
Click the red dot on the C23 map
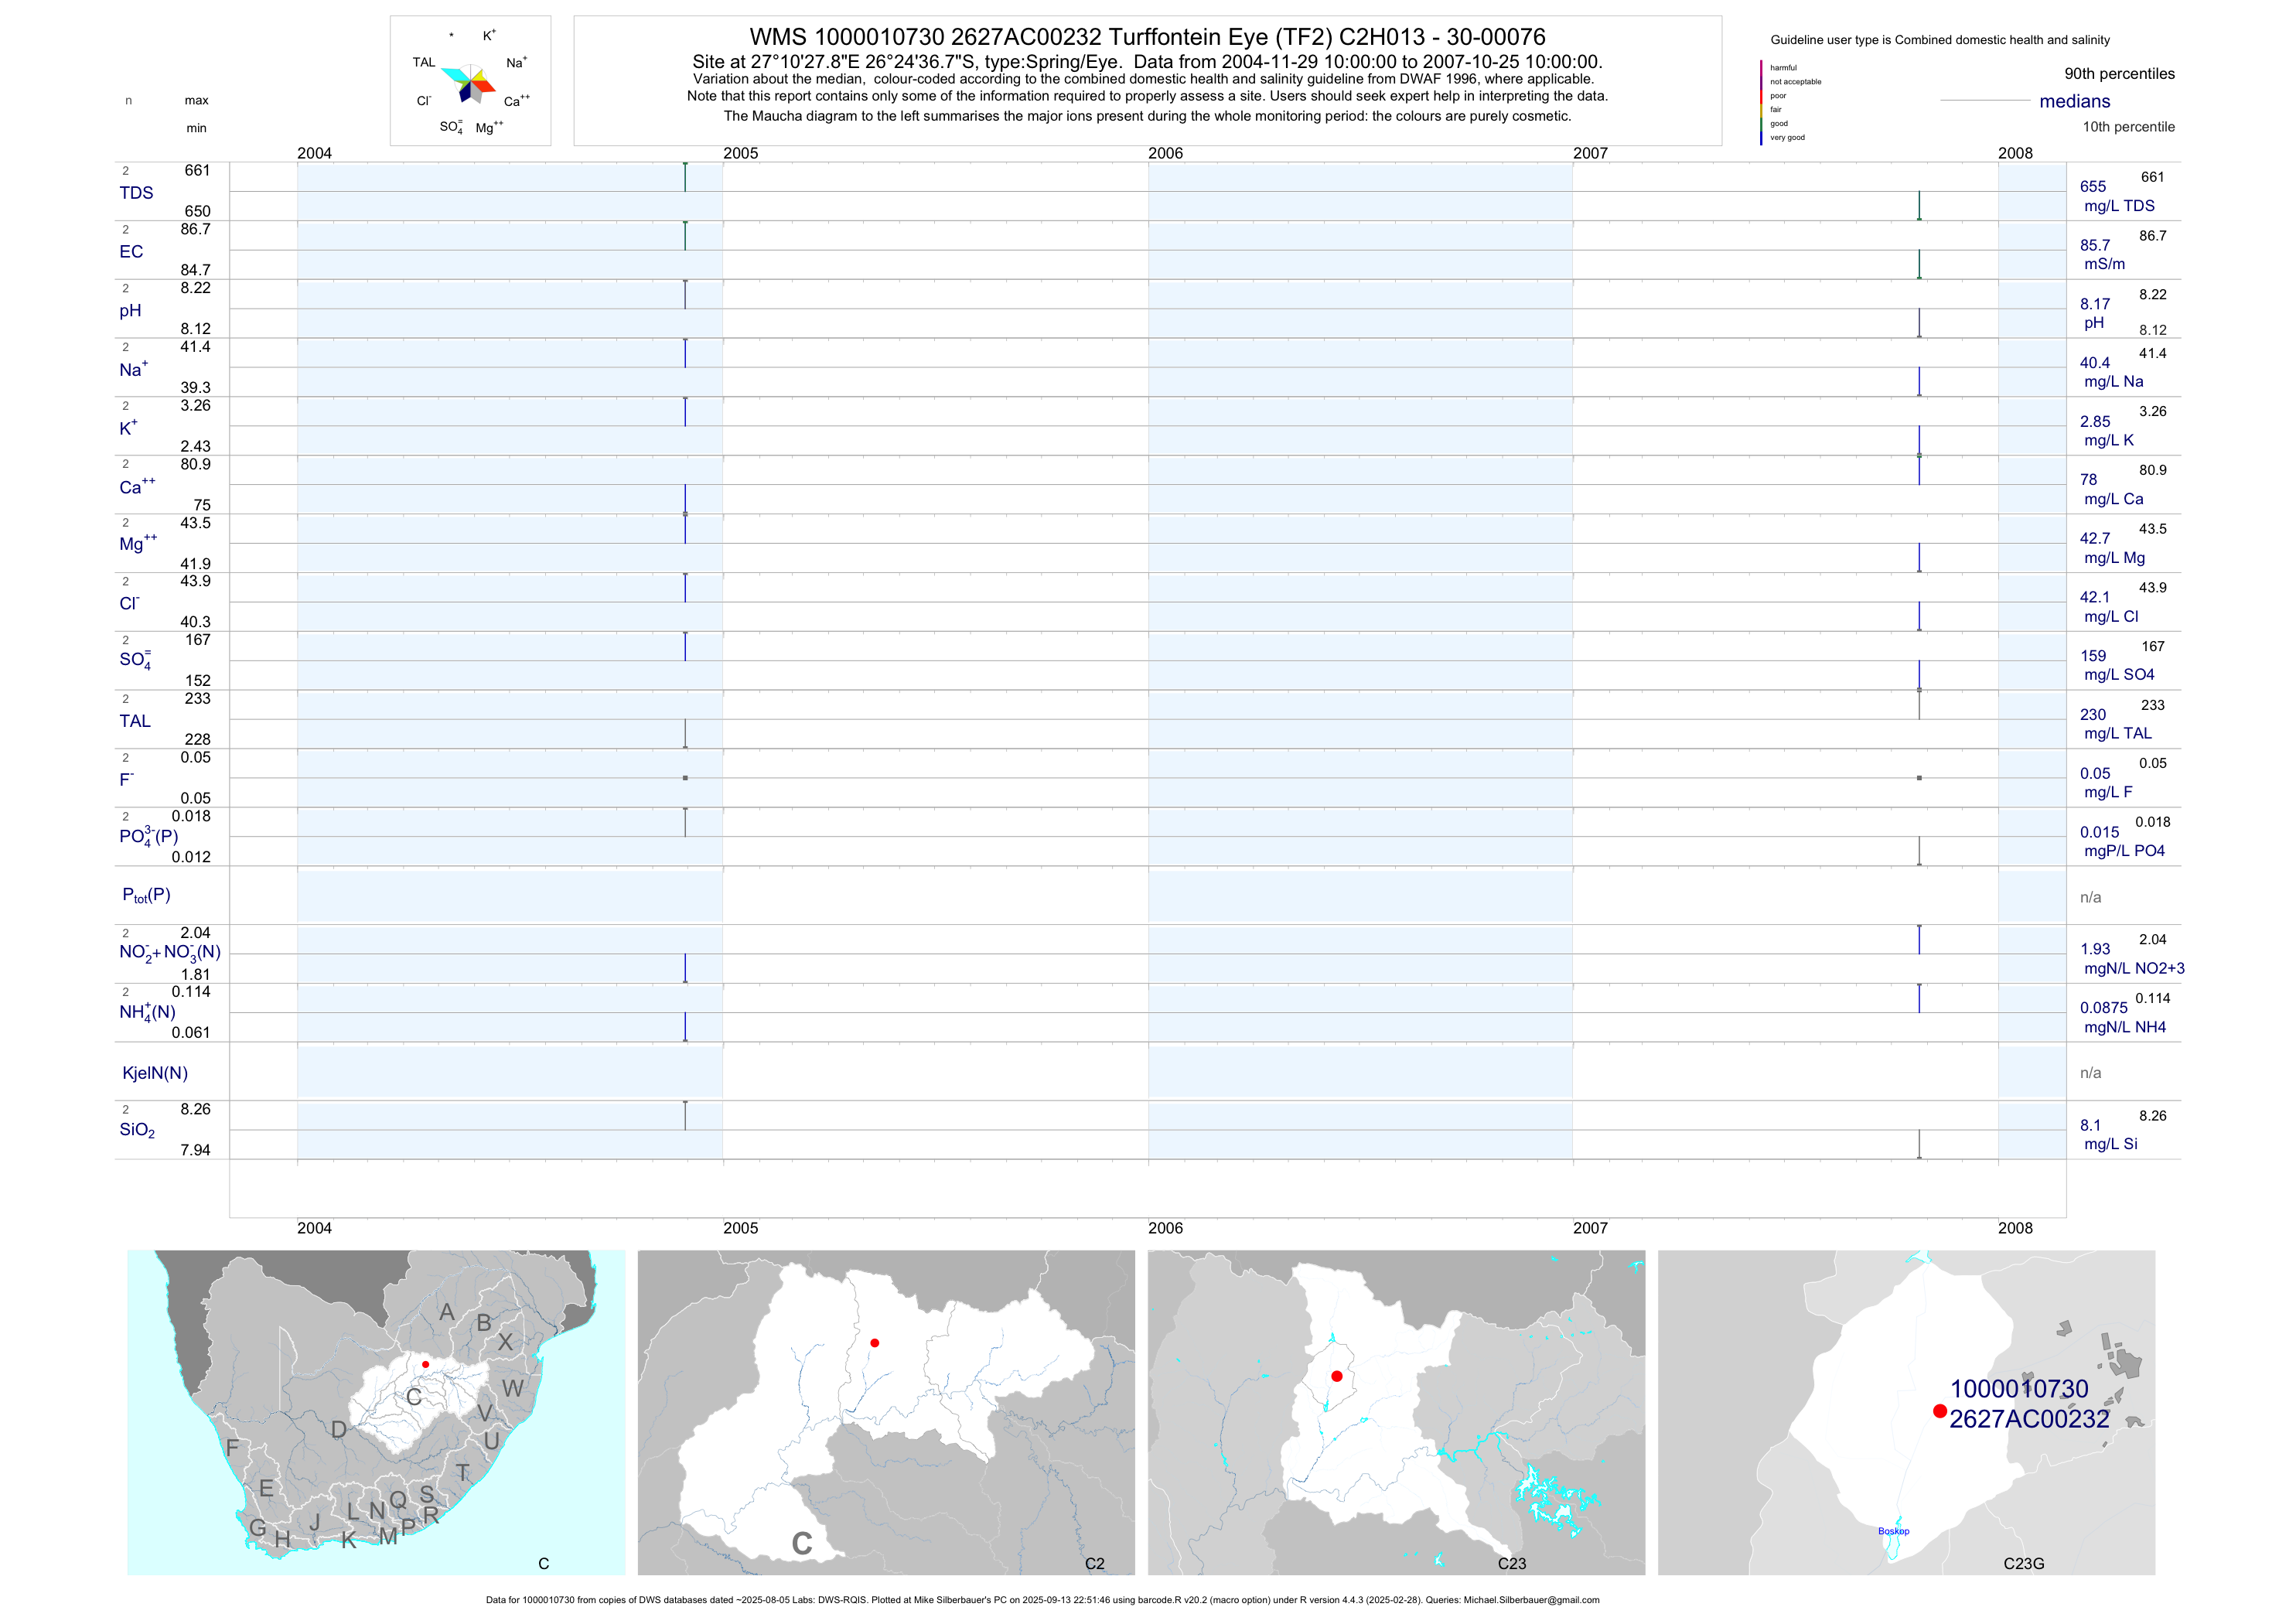[1337, 1376]
